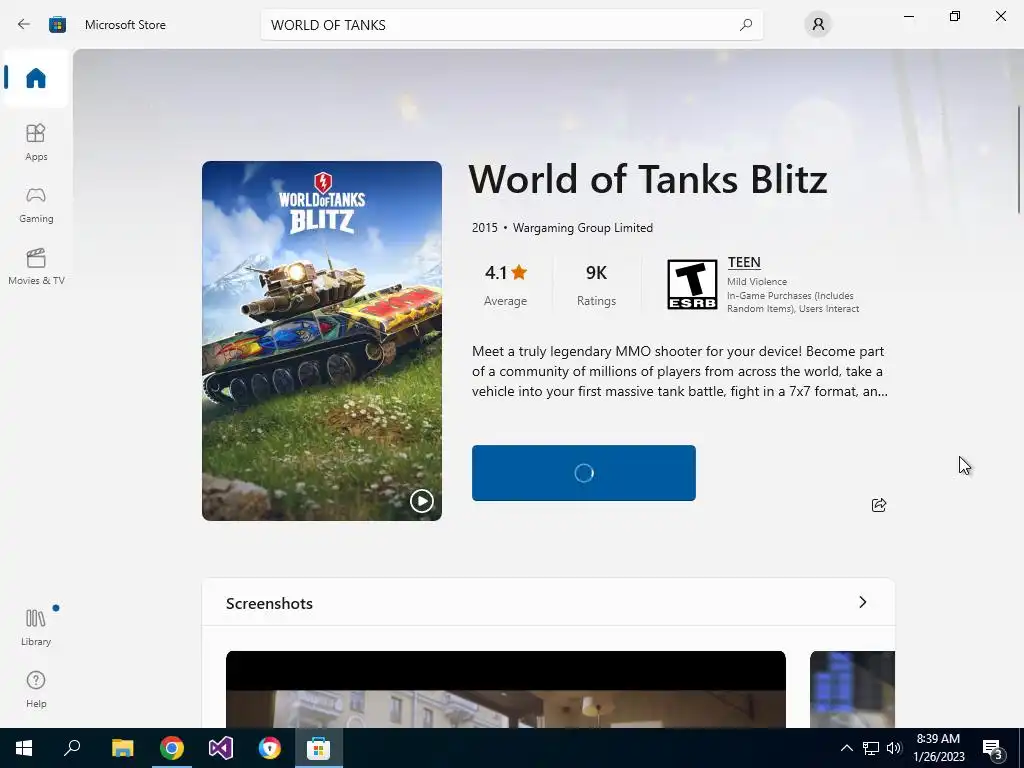Open File Explorer from taskbar
Viewport: 1024px width, 768px height.
pos(122,748)
